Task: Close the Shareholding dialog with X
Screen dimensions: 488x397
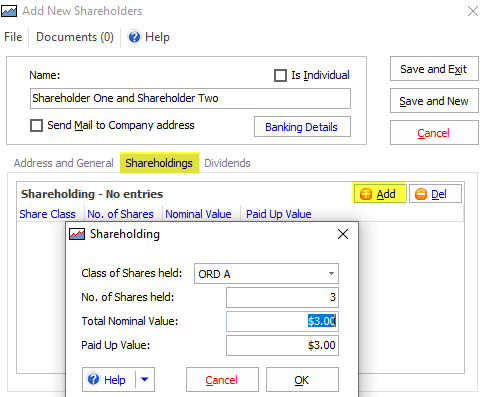Action: (x=343, y=234)
